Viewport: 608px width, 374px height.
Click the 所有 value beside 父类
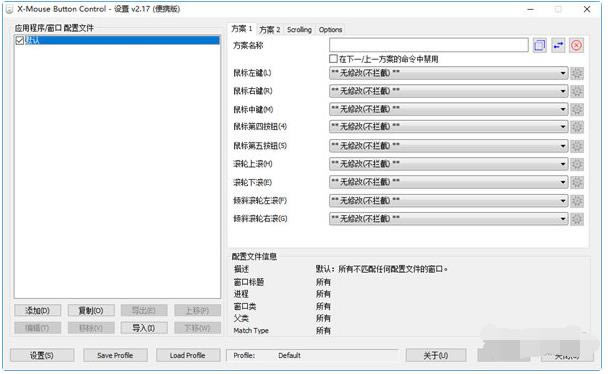coord(323,319)
